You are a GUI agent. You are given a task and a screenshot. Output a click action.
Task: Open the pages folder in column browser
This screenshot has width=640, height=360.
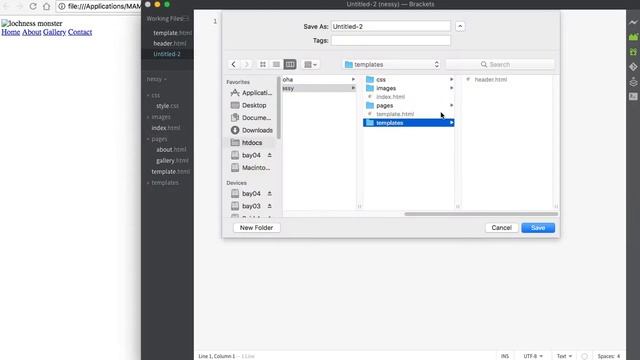tap(409, 105)
